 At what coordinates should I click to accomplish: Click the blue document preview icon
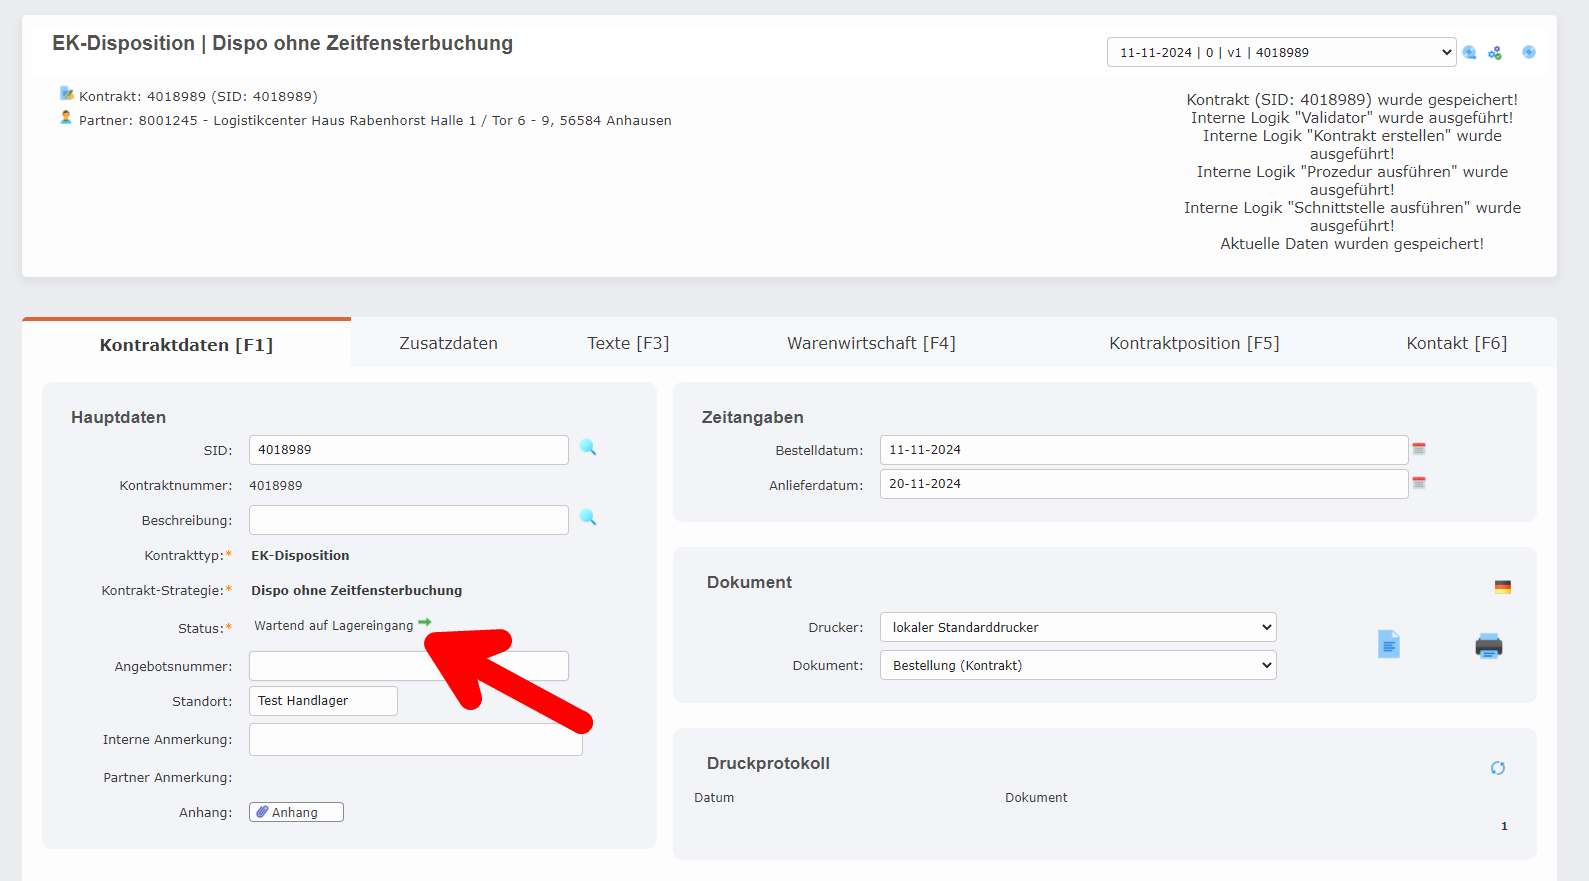(1389, 644)
